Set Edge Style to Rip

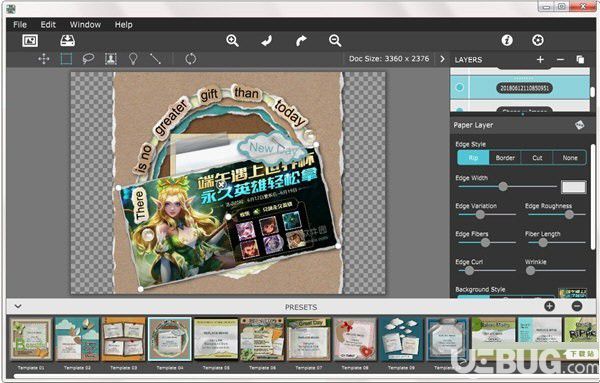473,158
